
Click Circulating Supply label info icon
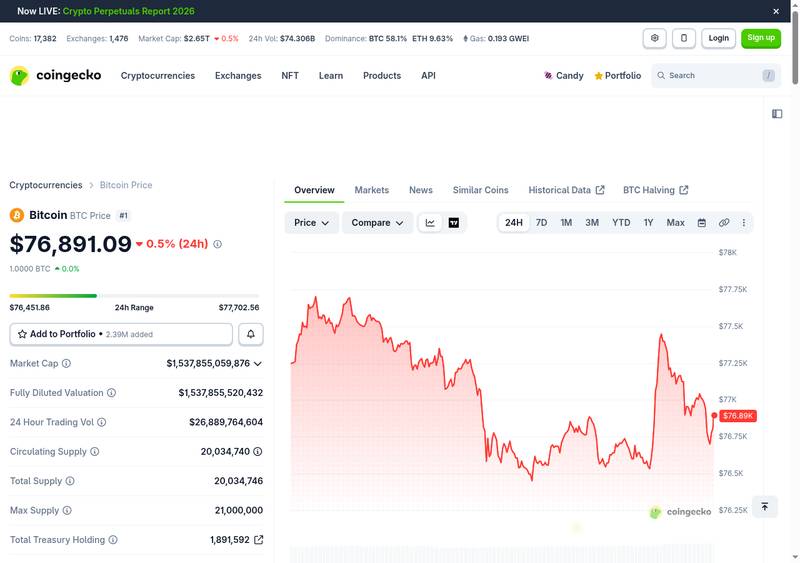(x=94, y=452)
